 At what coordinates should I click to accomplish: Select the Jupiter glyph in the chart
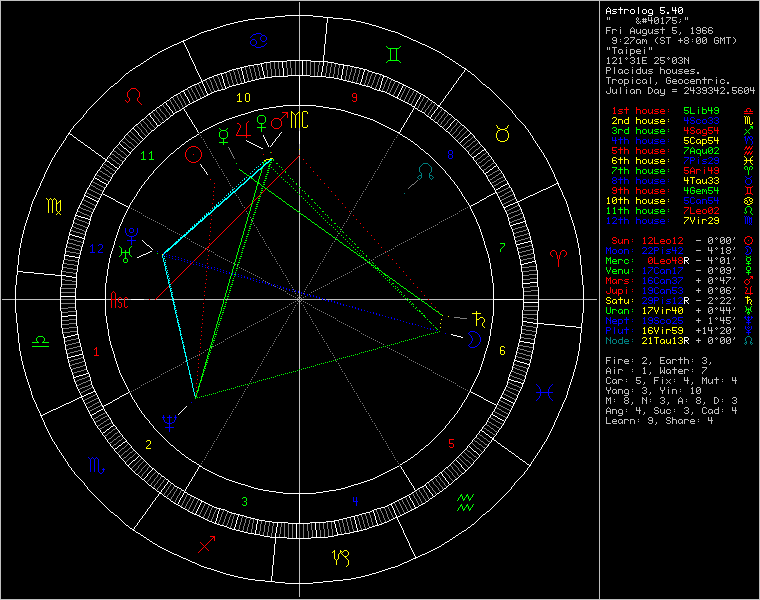pyautogui.click(x=243, y=130)
